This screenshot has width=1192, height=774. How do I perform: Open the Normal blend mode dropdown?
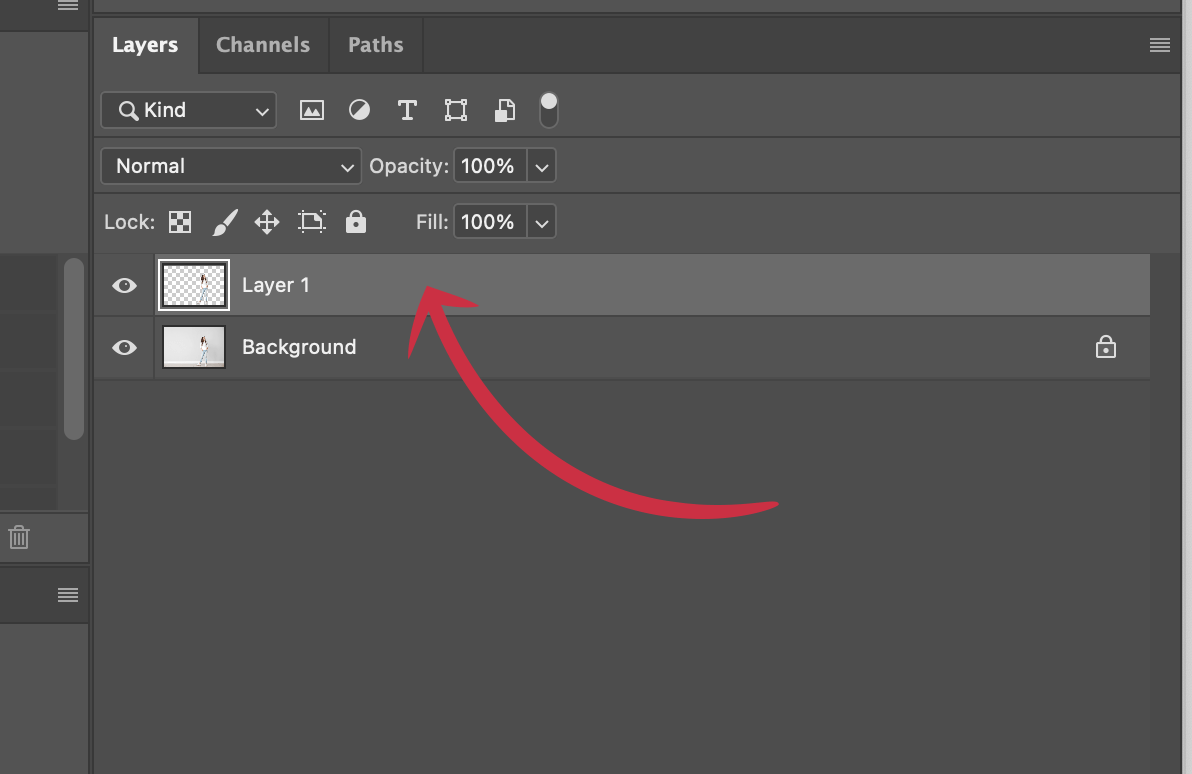coord(231,167)
